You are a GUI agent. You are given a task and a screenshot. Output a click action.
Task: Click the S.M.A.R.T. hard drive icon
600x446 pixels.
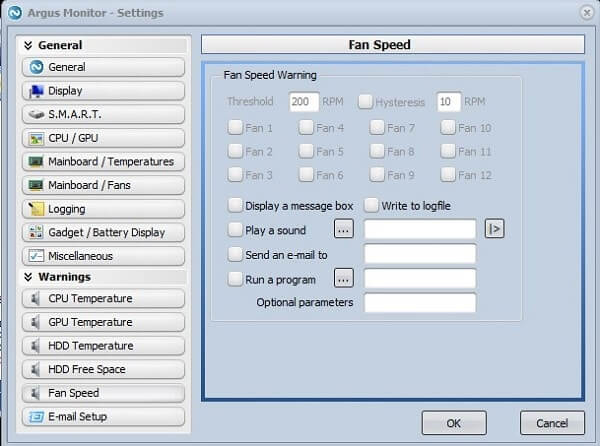36,114
